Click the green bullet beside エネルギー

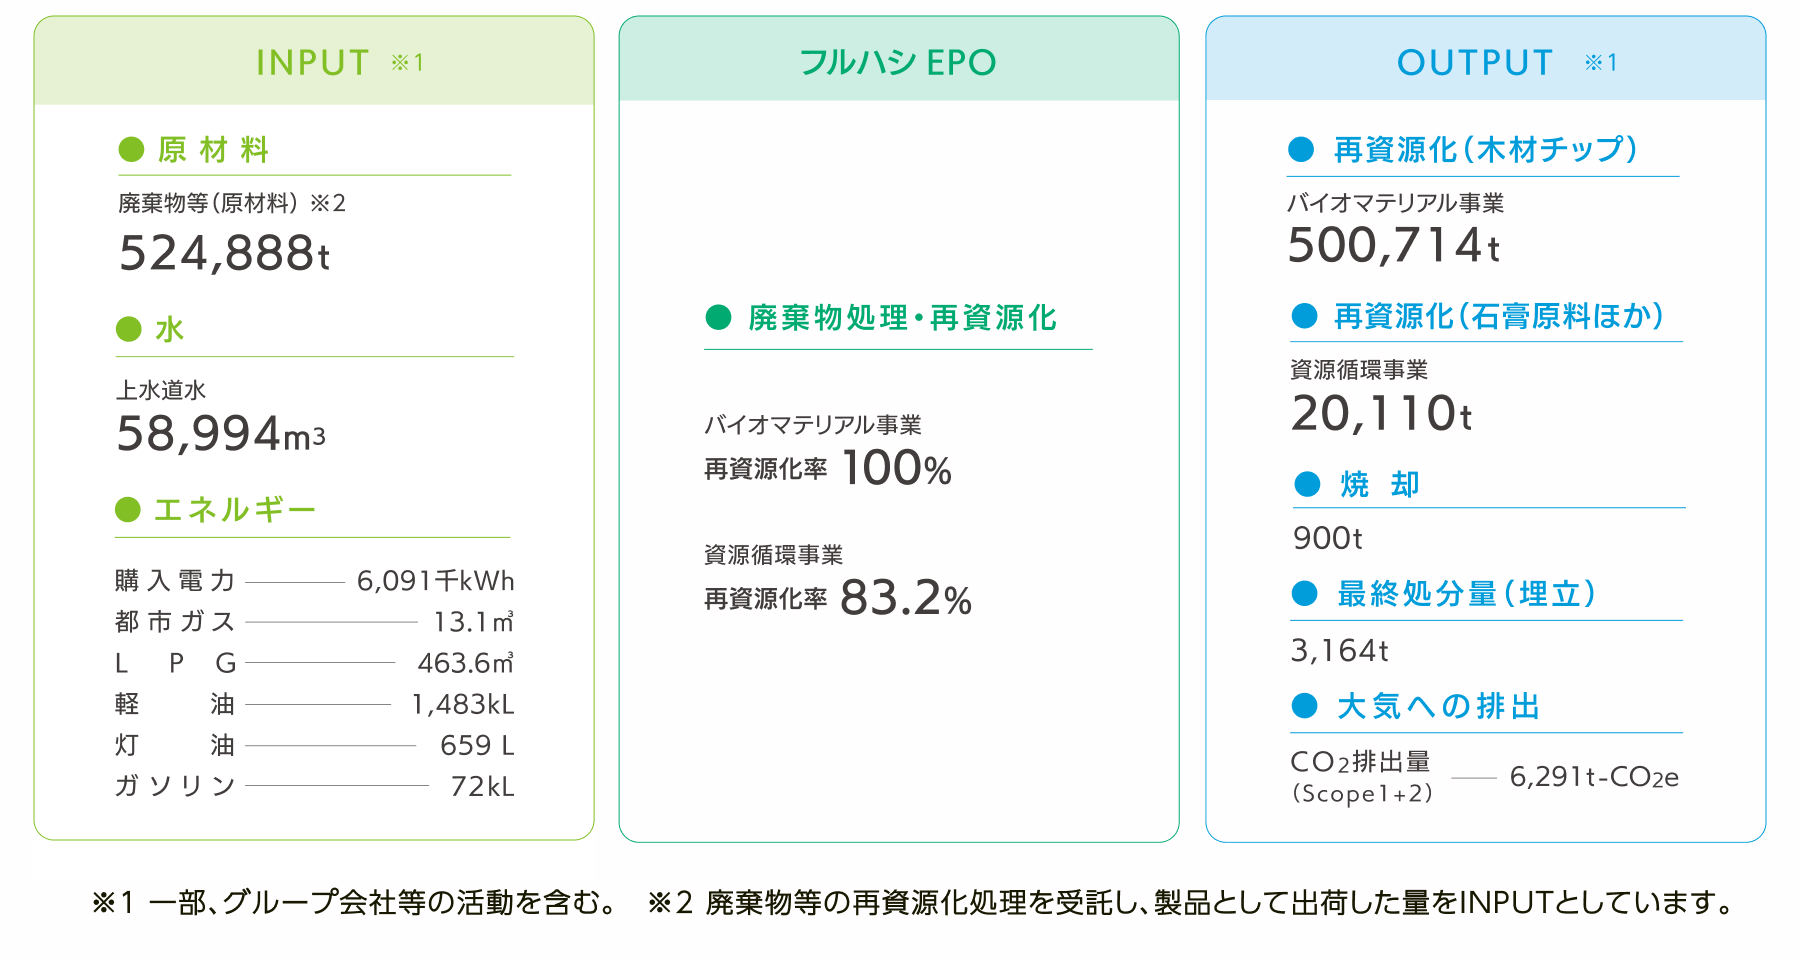pyautogui.click(x=128, y=510)
